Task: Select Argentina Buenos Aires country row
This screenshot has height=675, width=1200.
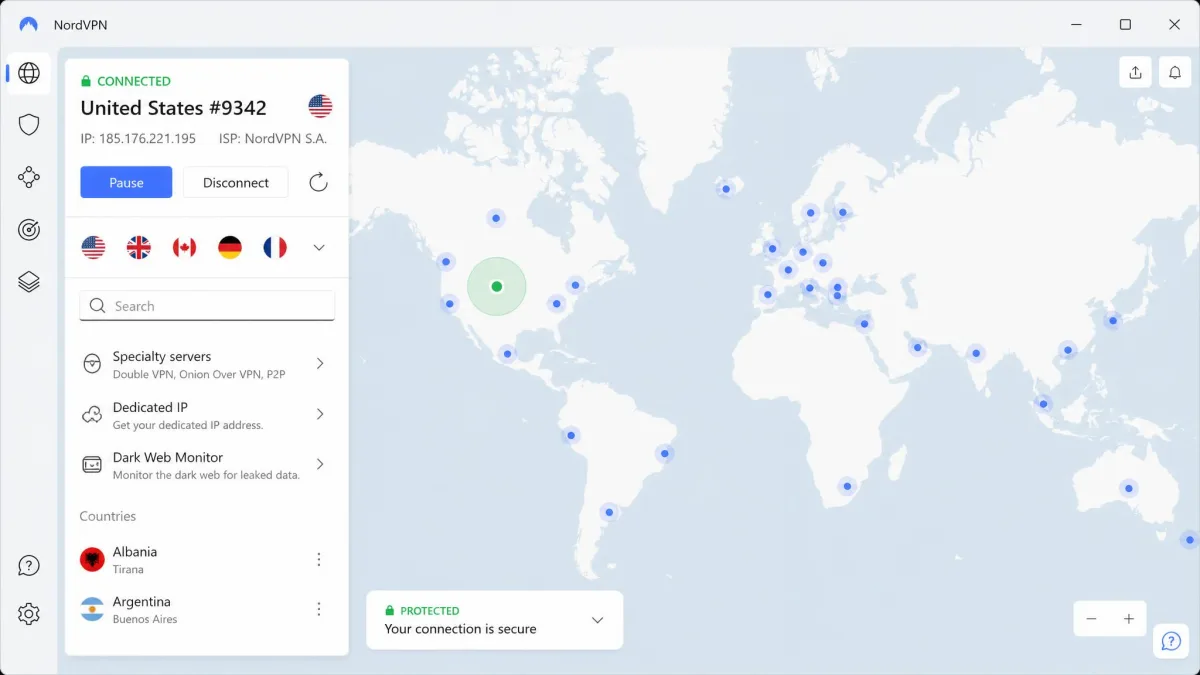Action: pyautogui.click(x=207, y=610)
